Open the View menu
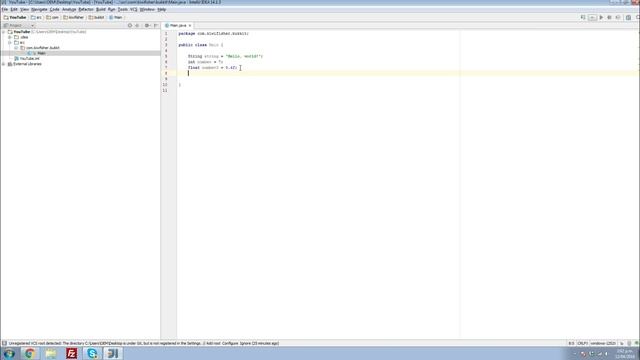 tap(24, 9)
